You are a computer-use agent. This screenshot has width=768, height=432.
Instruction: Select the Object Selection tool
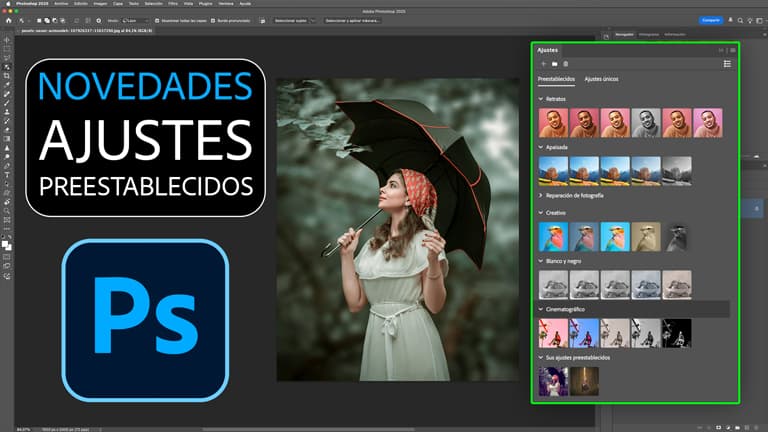click(x=7, y=67)
